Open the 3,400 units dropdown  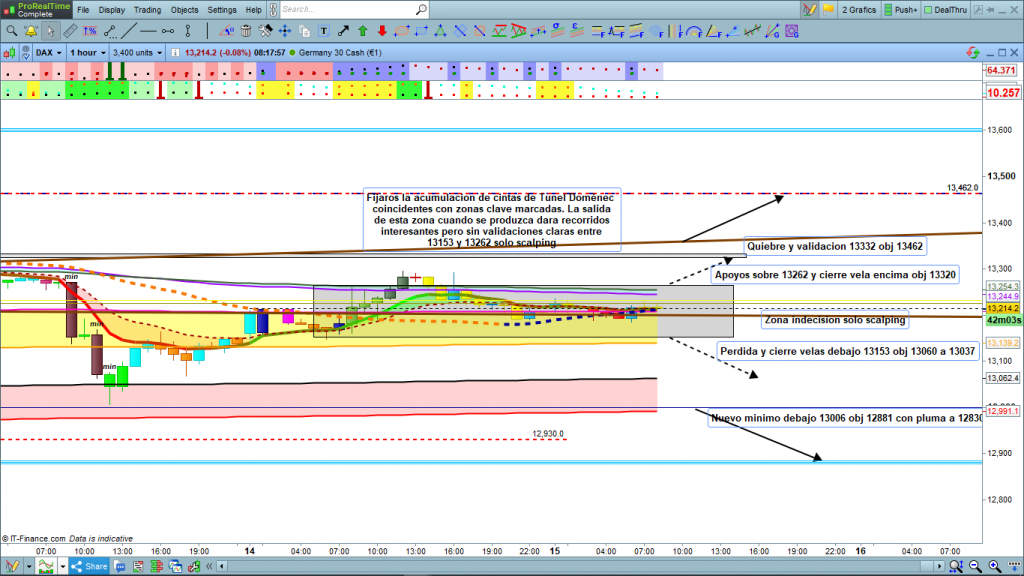pos(138,52)
